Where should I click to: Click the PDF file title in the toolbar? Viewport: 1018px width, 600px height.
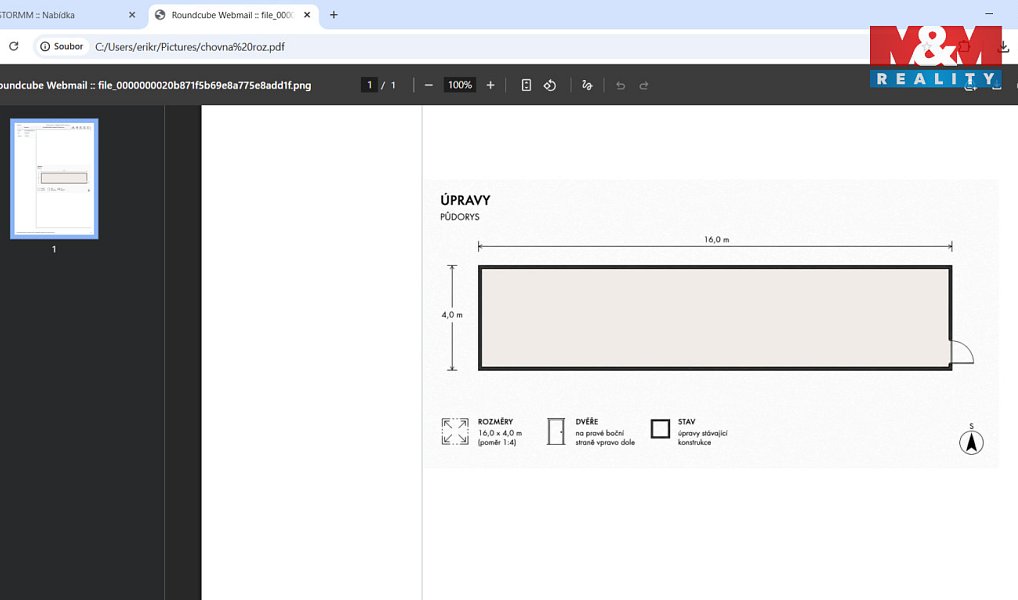coord(156,85)
